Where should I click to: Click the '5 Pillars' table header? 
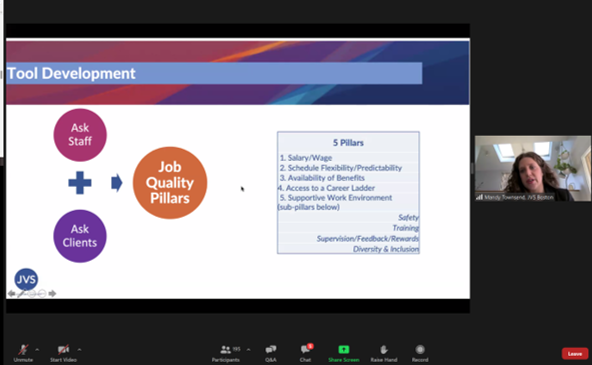tap(348, 143)
